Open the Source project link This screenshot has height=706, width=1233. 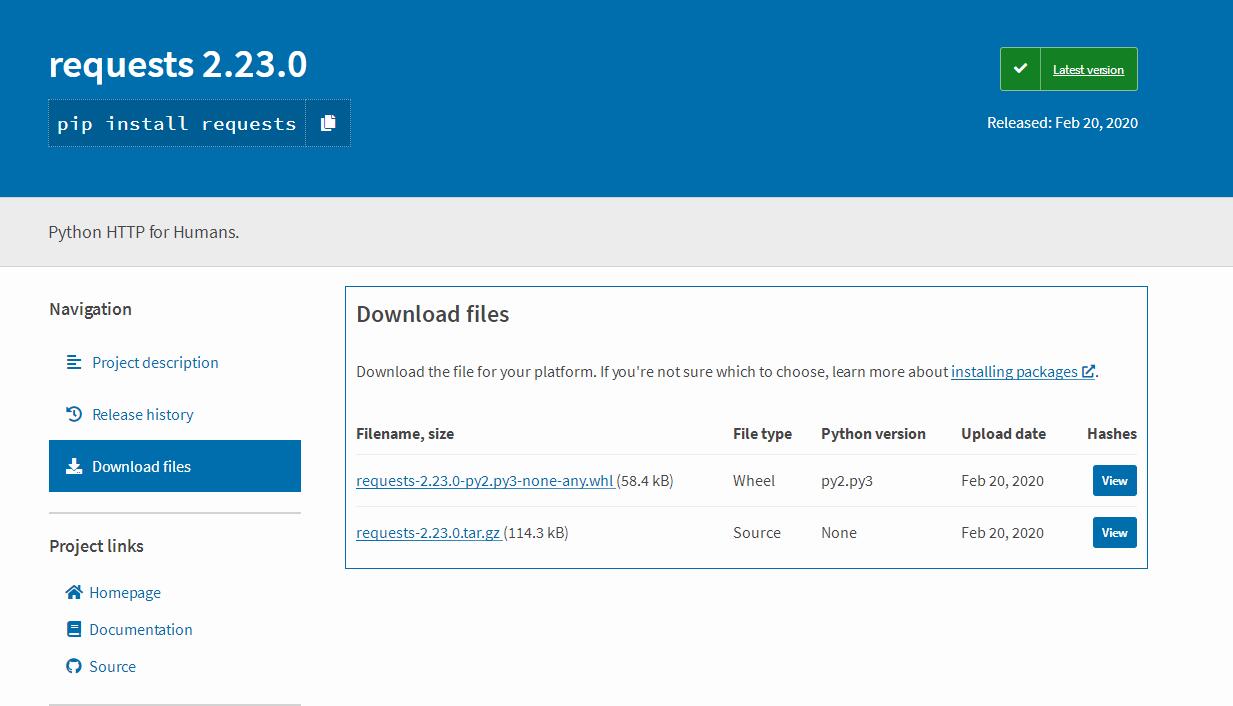112,666
